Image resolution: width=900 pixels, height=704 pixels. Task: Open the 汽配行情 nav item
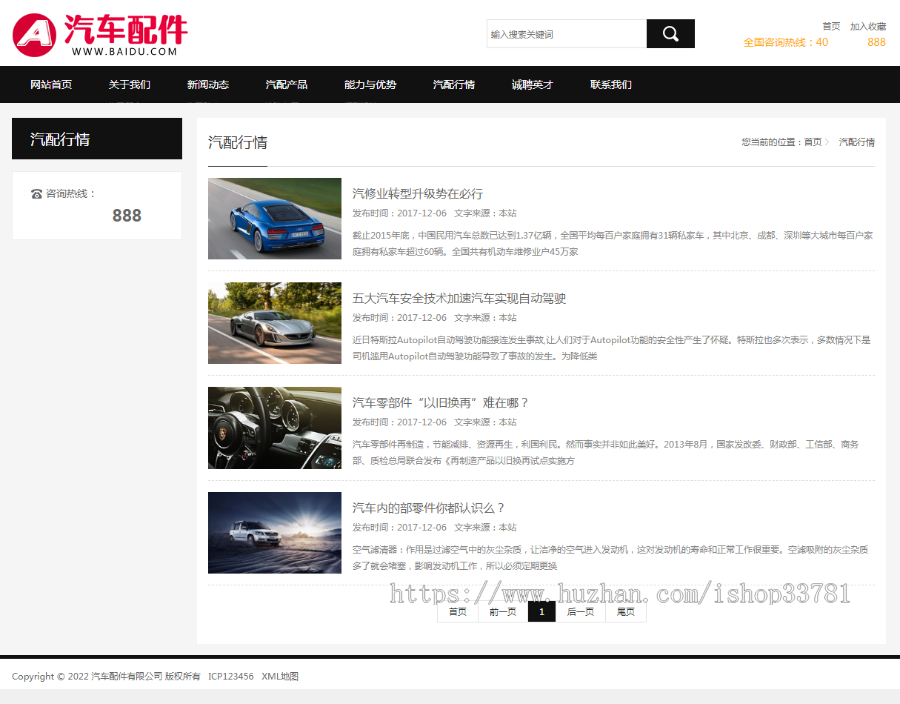454,84
